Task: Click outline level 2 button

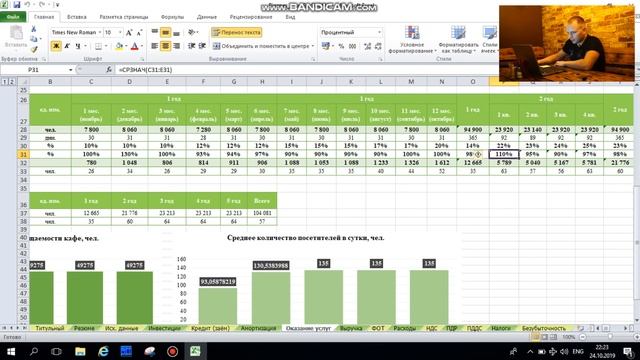Action: [12, 82]
